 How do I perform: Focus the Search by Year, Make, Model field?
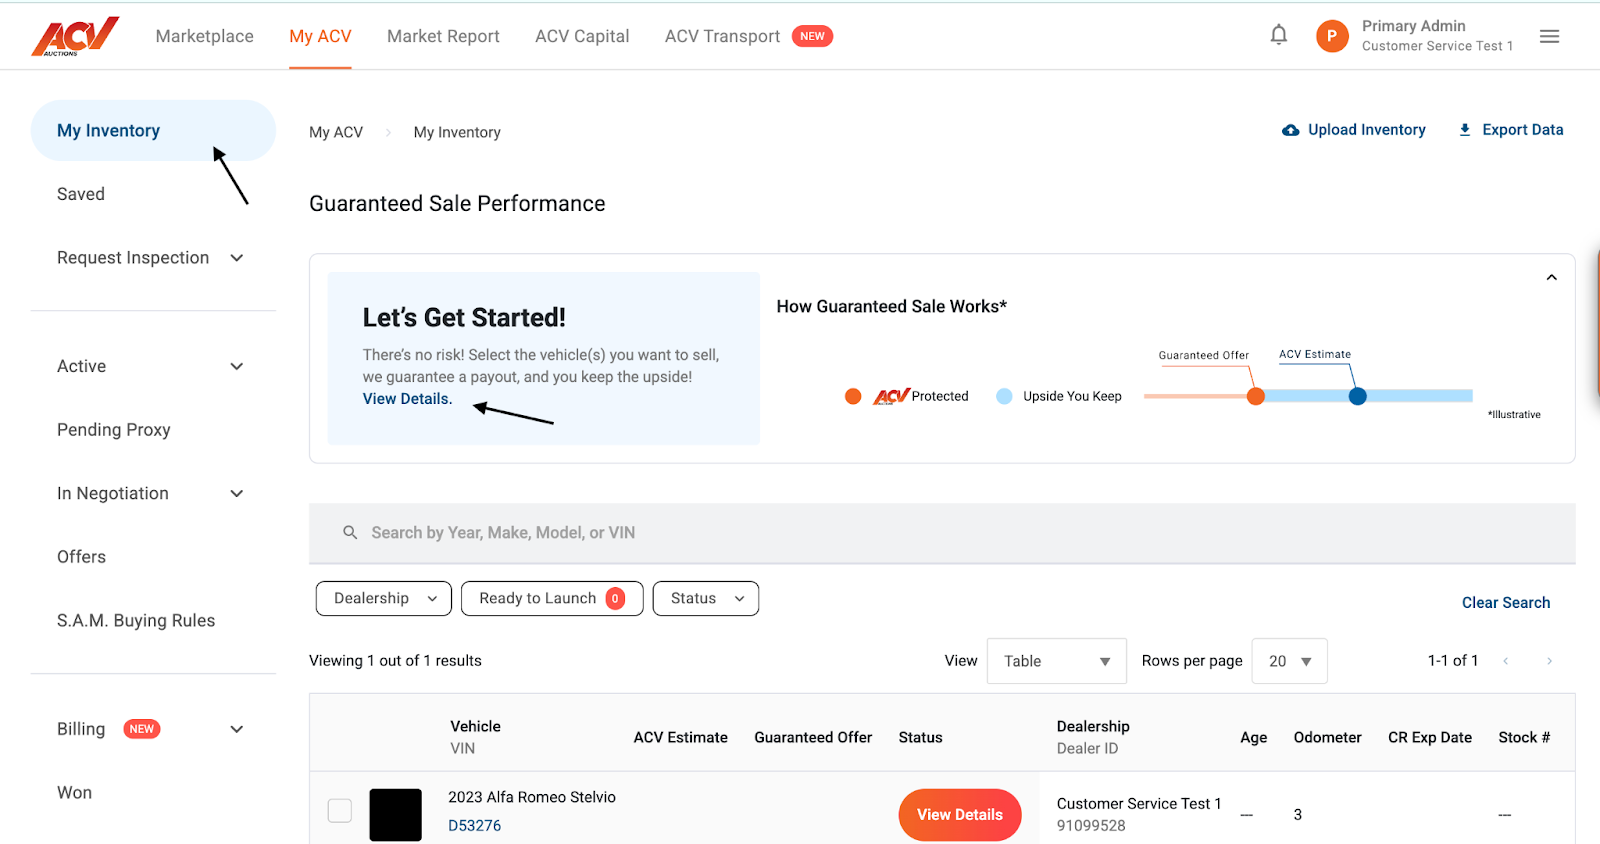(x=942, y=533)
